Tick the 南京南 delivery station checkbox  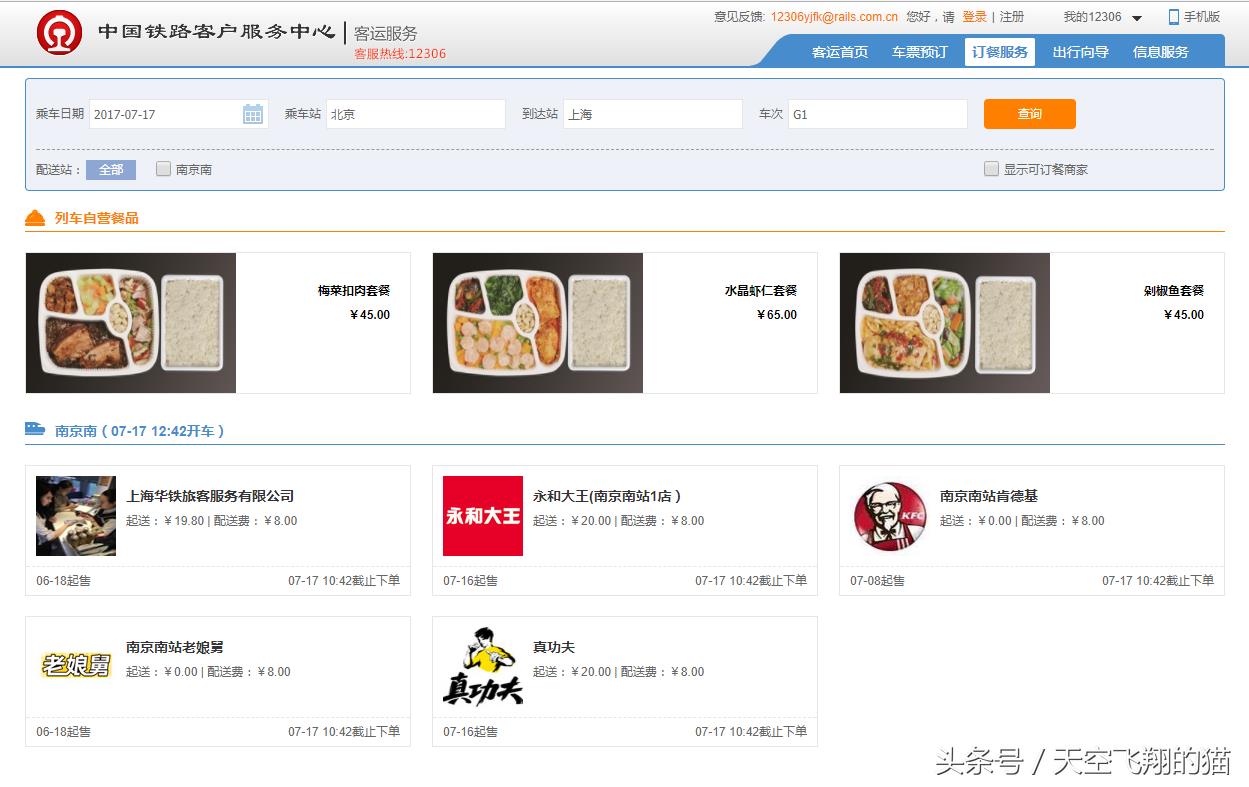pos(164,169)
